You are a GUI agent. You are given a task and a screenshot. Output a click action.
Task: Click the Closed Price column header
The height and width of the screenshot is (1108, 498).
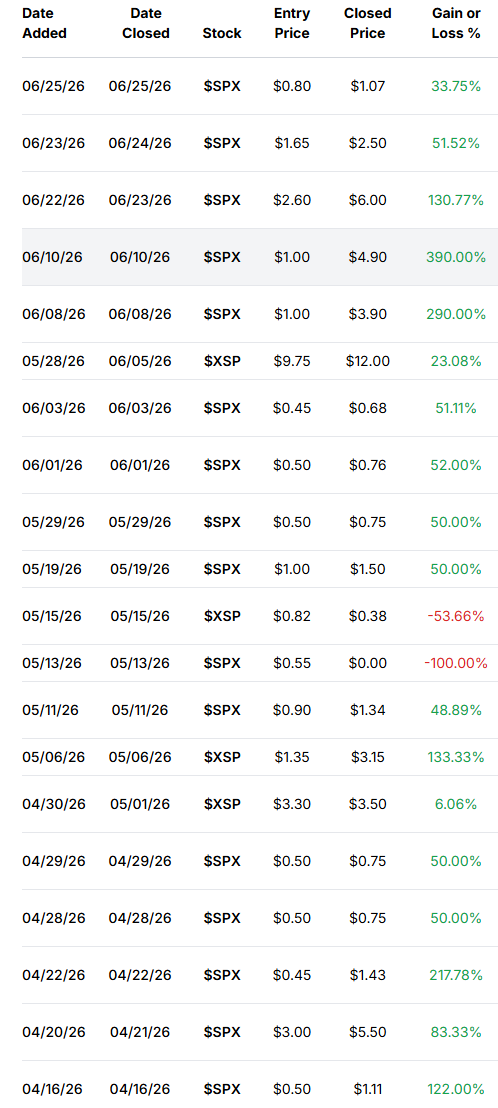tap(367, 23)
